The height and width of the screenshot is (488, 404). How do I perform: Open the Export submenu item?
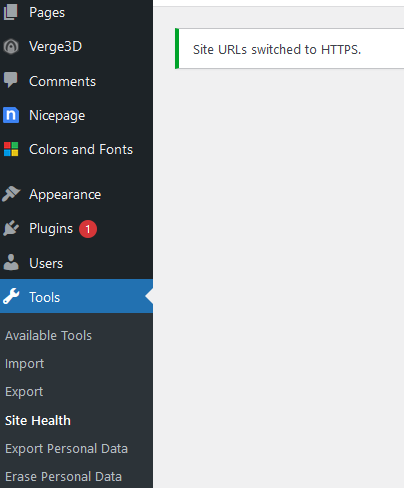24,392
